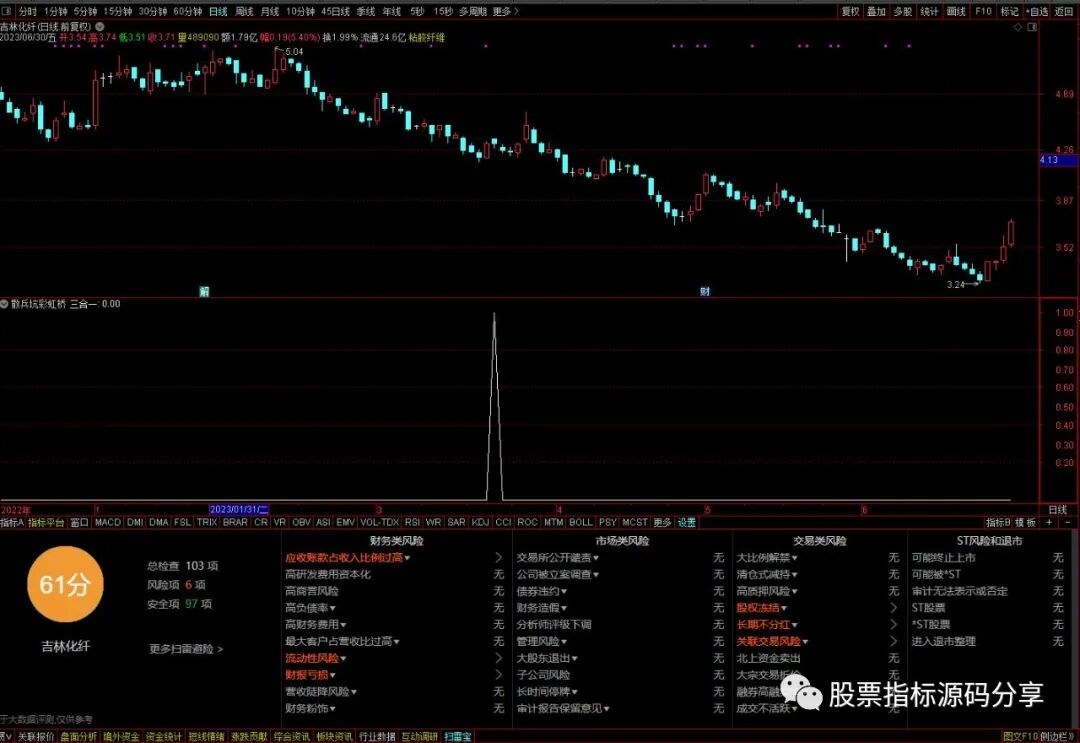Click the 复权 toolbar button
This screenshot has height=743, width=1080.
coord(851,12)
